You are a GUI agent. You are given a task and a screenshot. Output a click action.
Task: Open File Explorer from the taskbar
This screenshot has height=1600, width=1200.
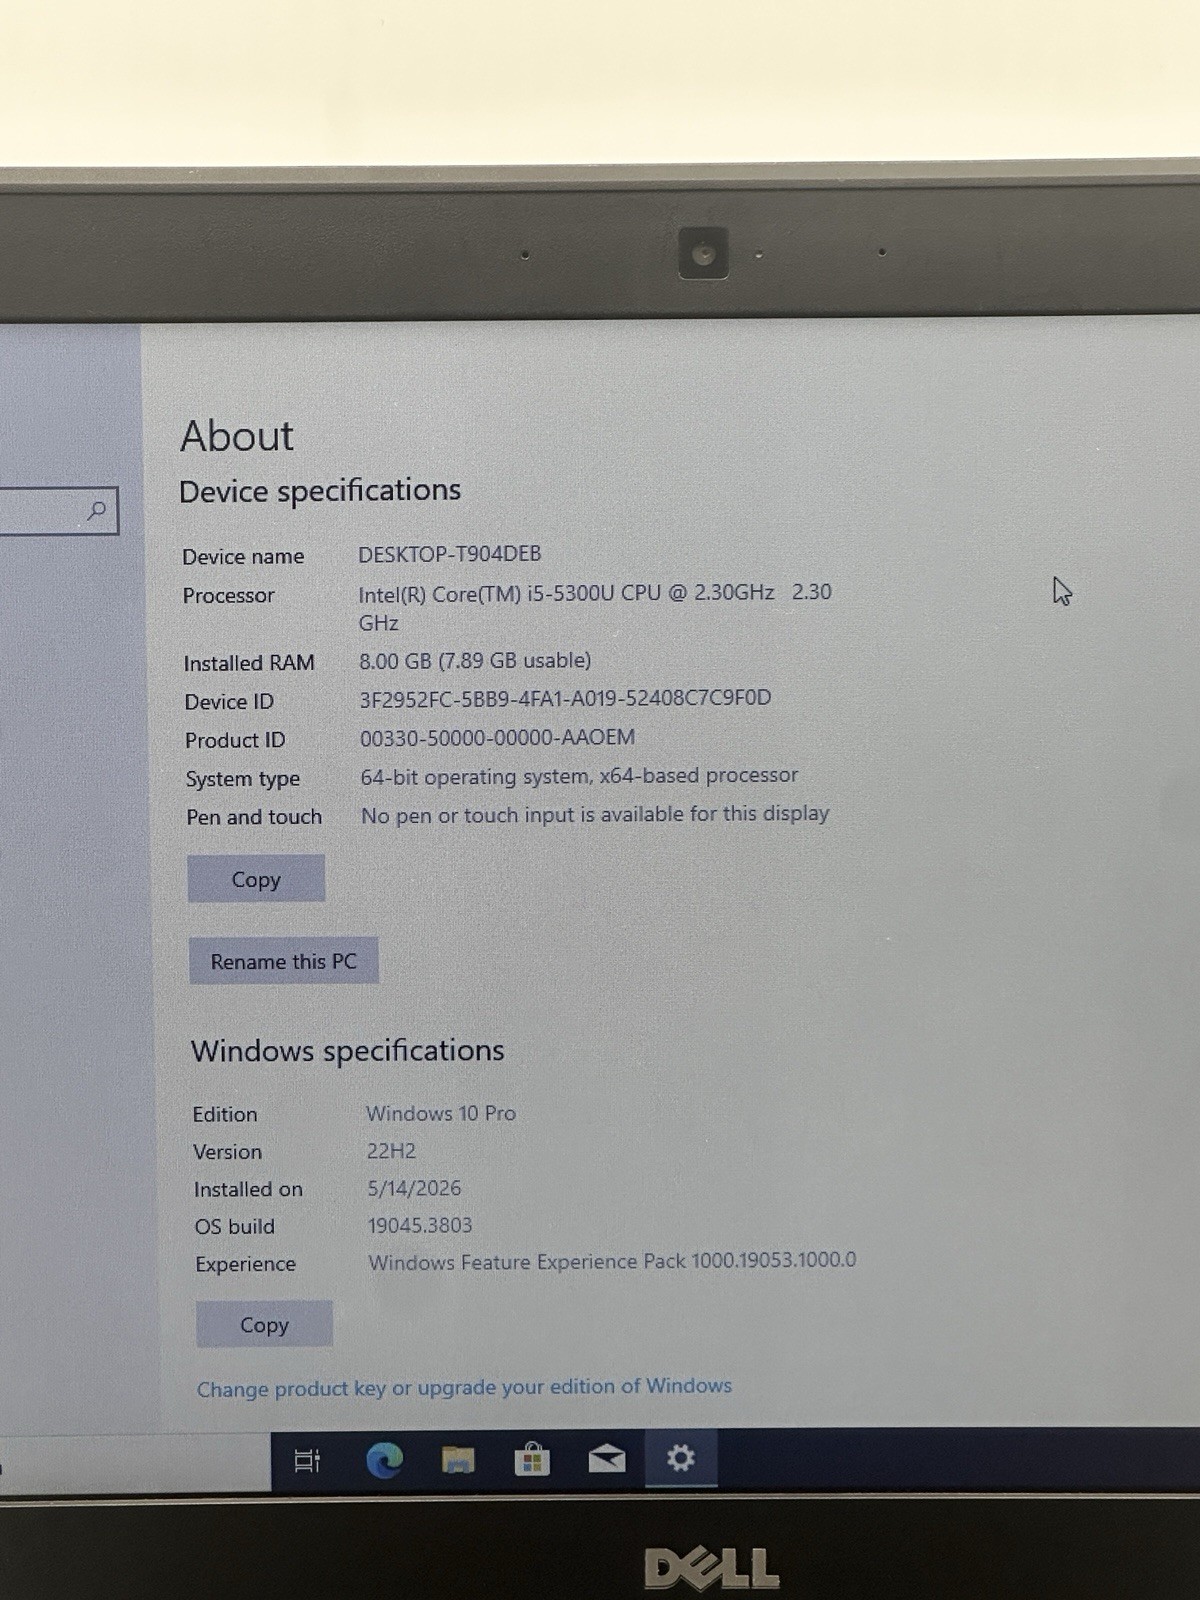coord(458,1461)
